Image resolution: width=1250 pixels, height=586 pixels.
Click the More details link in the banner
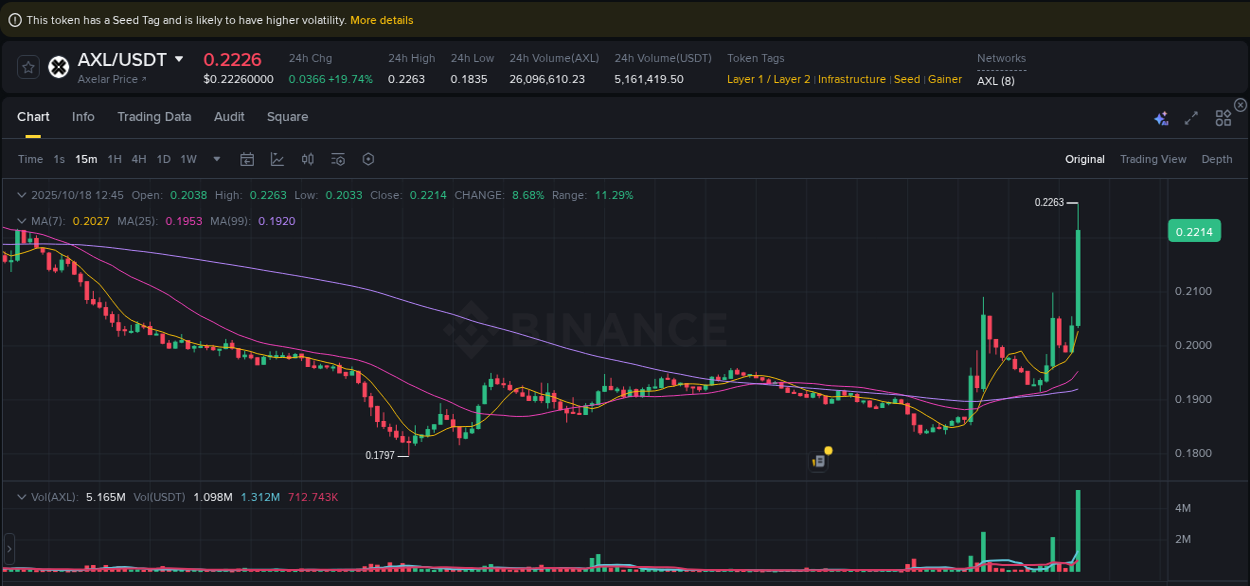point(381,19)
